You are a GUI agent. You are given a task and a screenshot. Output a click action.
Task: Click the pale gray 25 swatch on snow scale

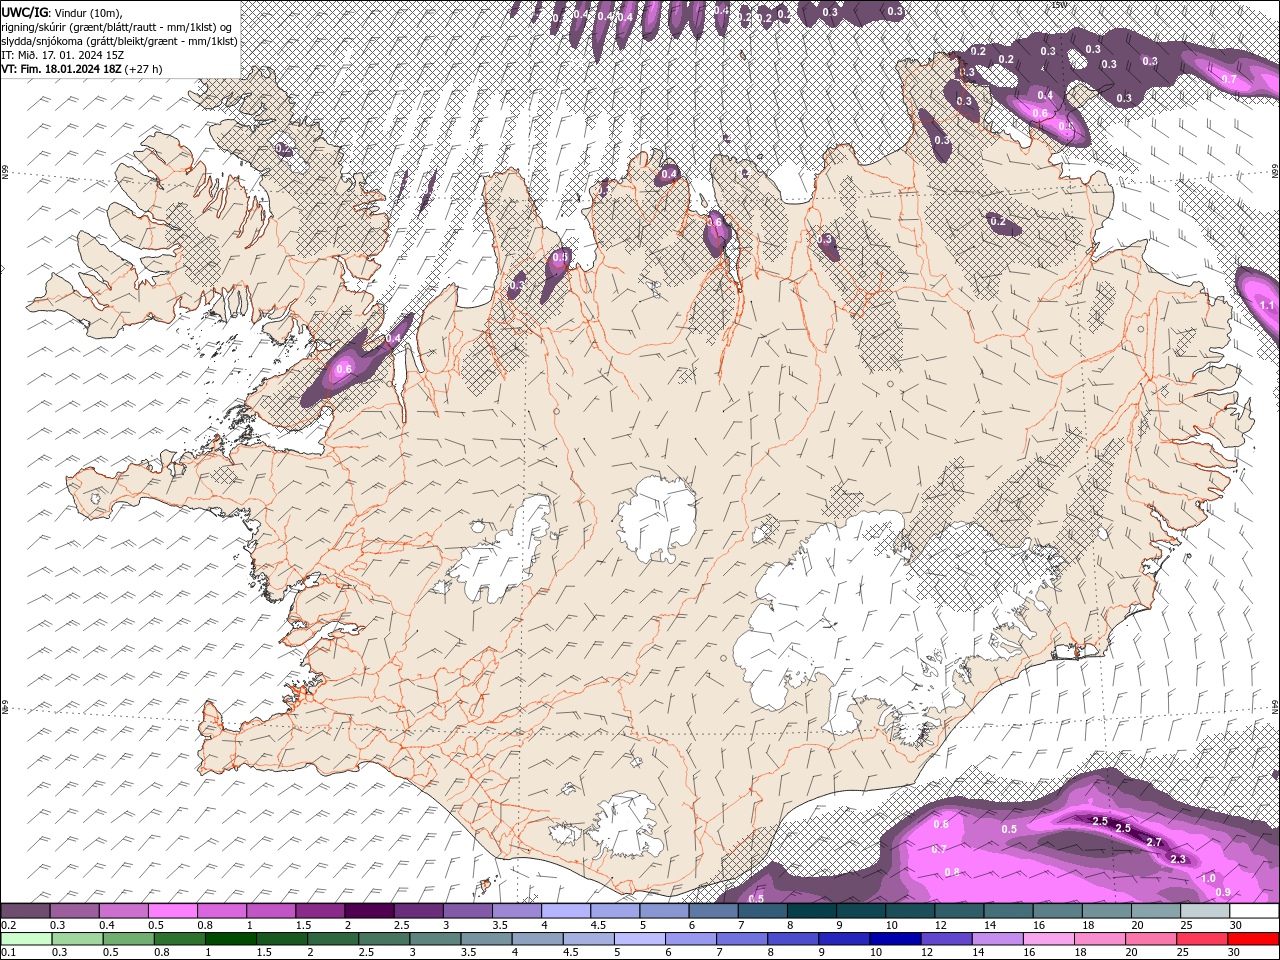click(1204, 911)
